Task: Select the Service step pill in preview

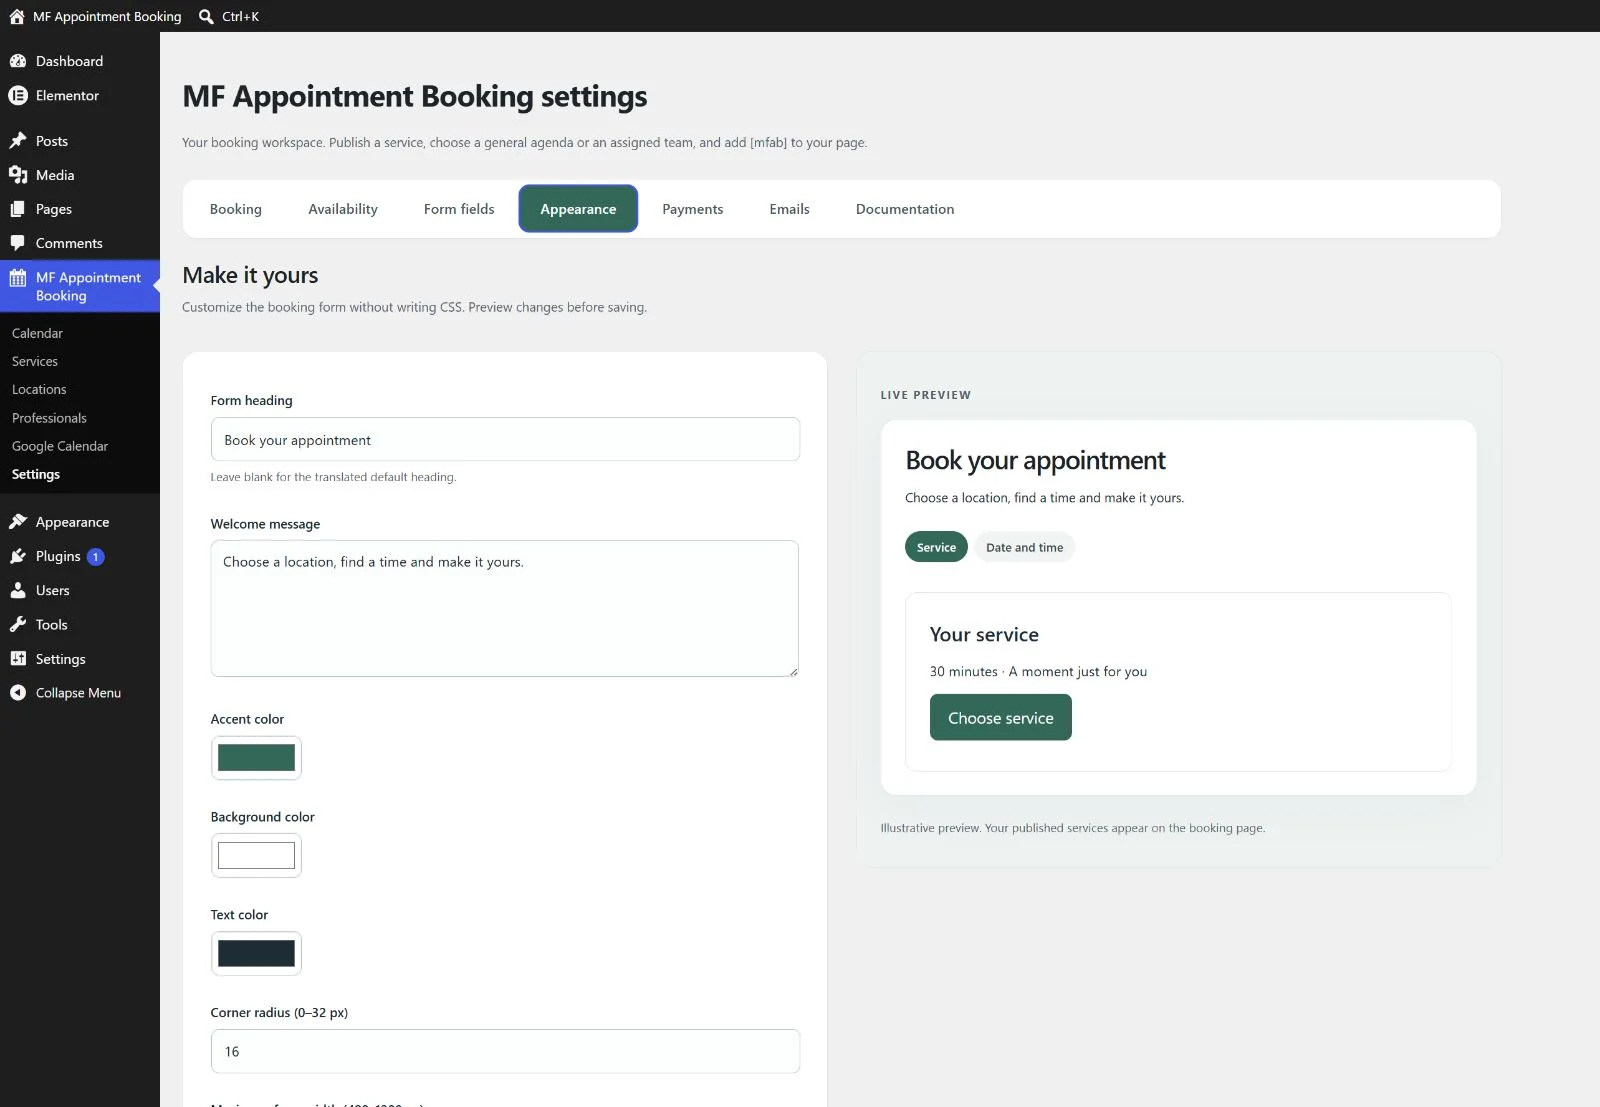Action: (x=936, y=547)
